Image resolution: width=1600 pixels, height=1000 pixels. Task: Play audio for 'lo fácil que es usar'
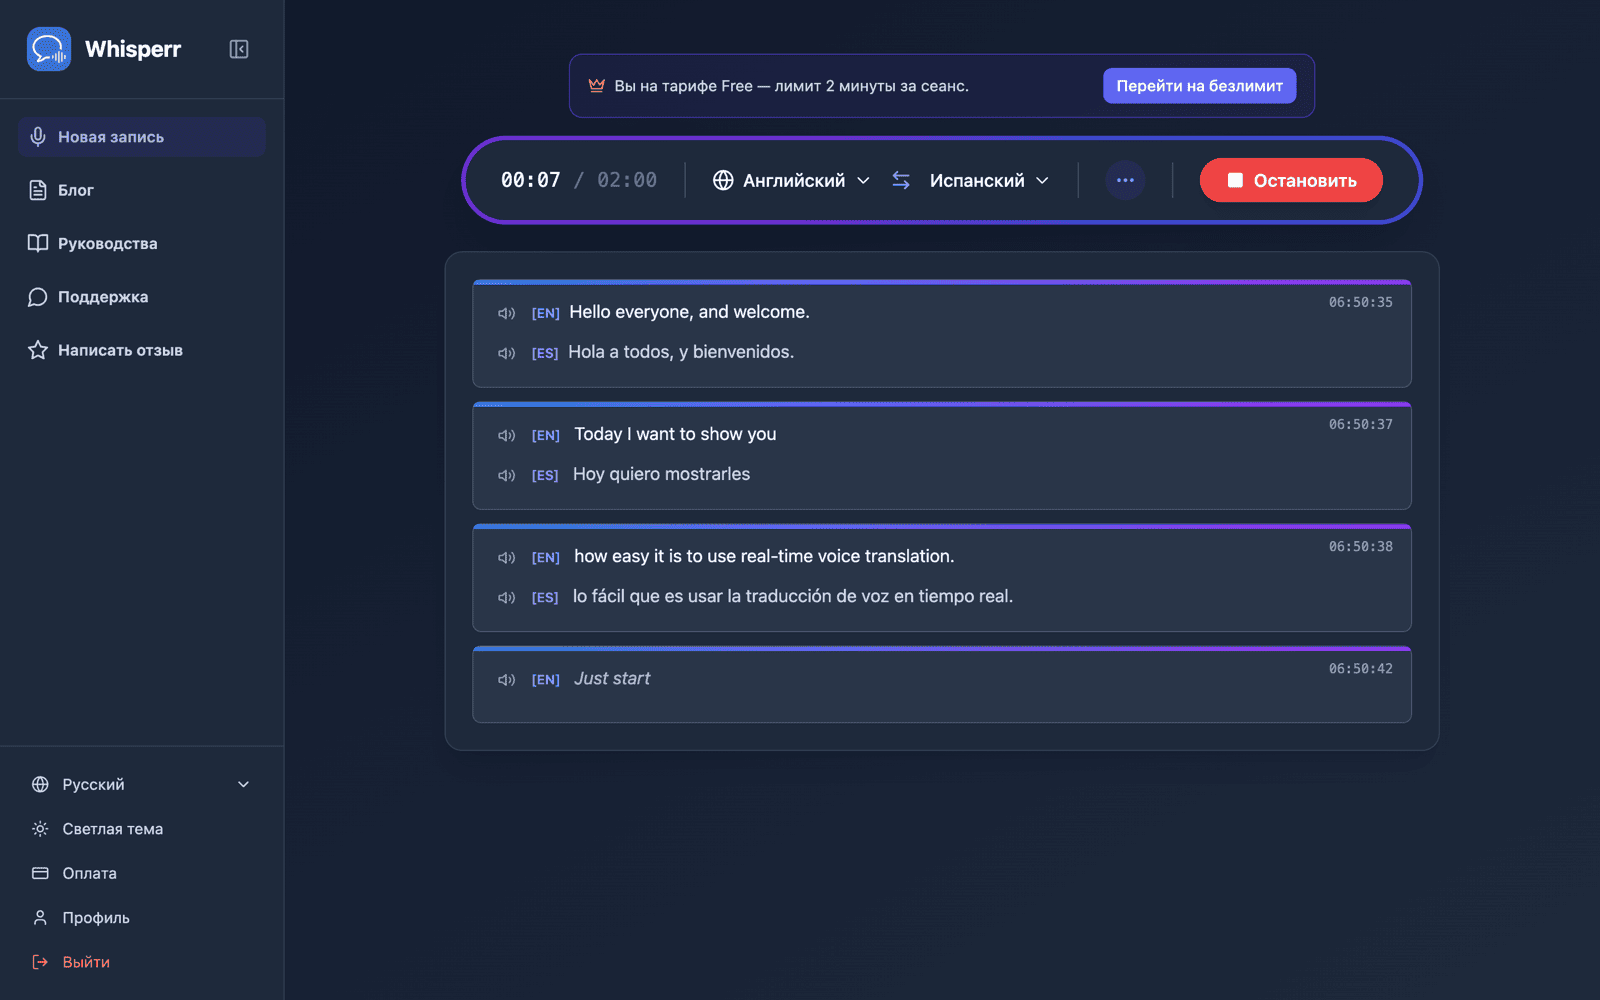[507, 597]
